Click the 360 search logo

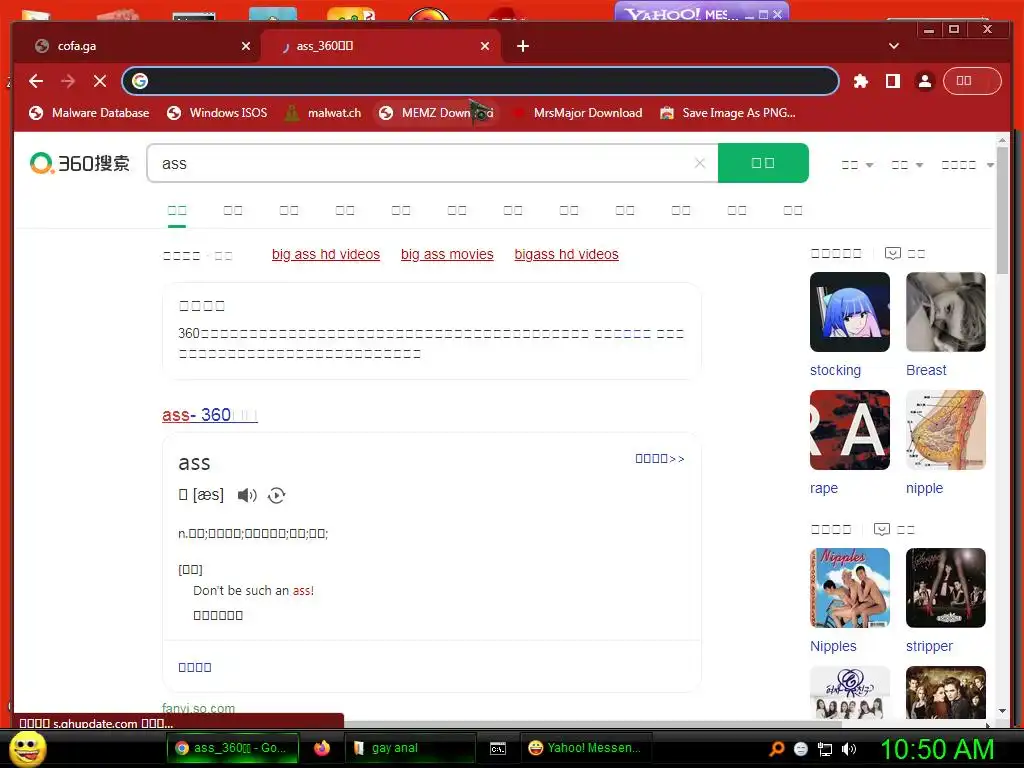(x=80, y=163)
